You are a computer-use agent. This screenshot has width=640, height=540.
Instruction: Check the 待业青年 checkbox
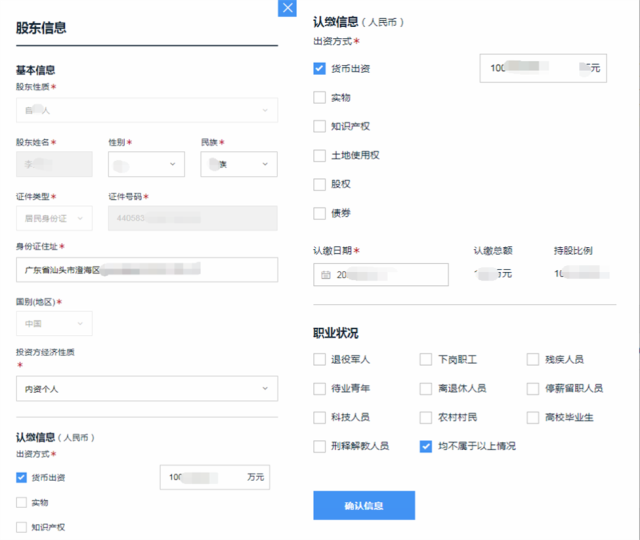[319, 389]
